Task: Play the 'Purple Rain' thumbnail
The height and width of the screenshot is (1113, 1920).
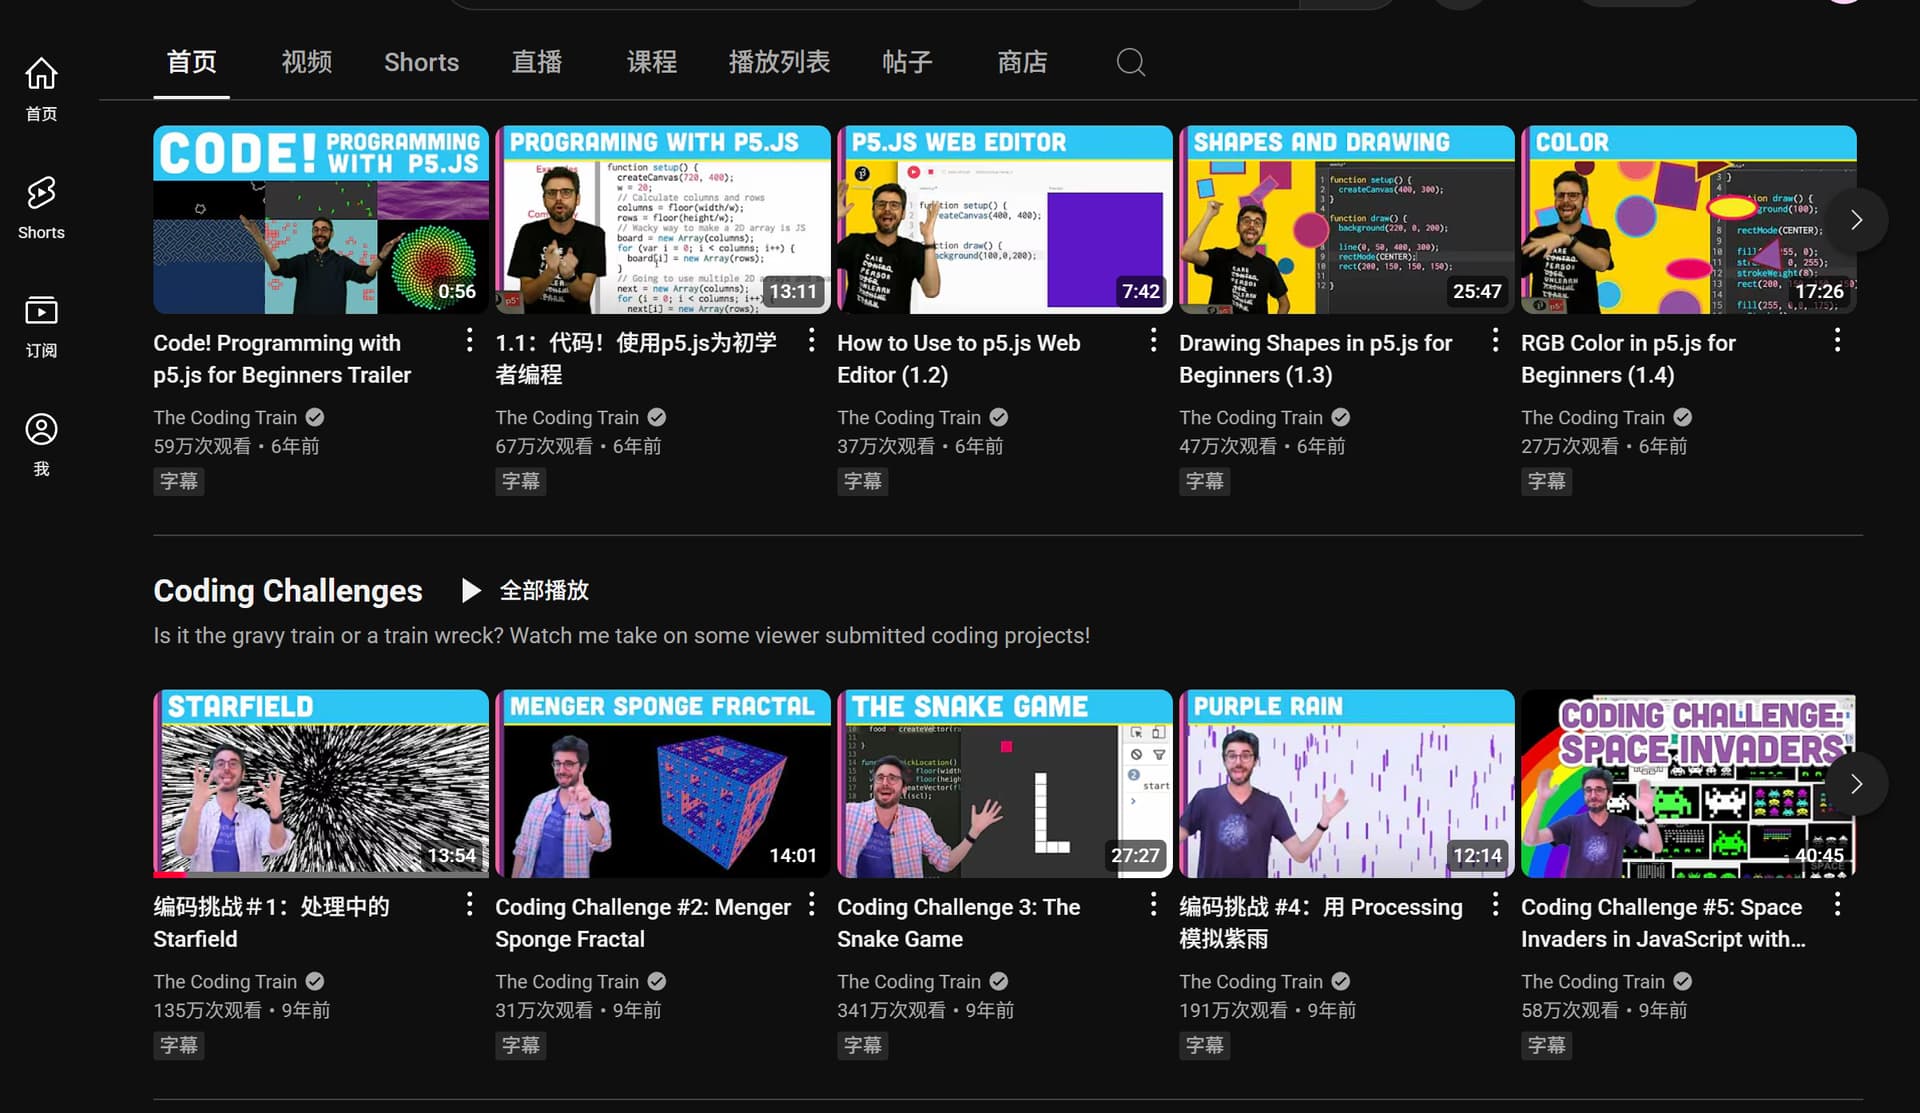Action: [1347, 784]
